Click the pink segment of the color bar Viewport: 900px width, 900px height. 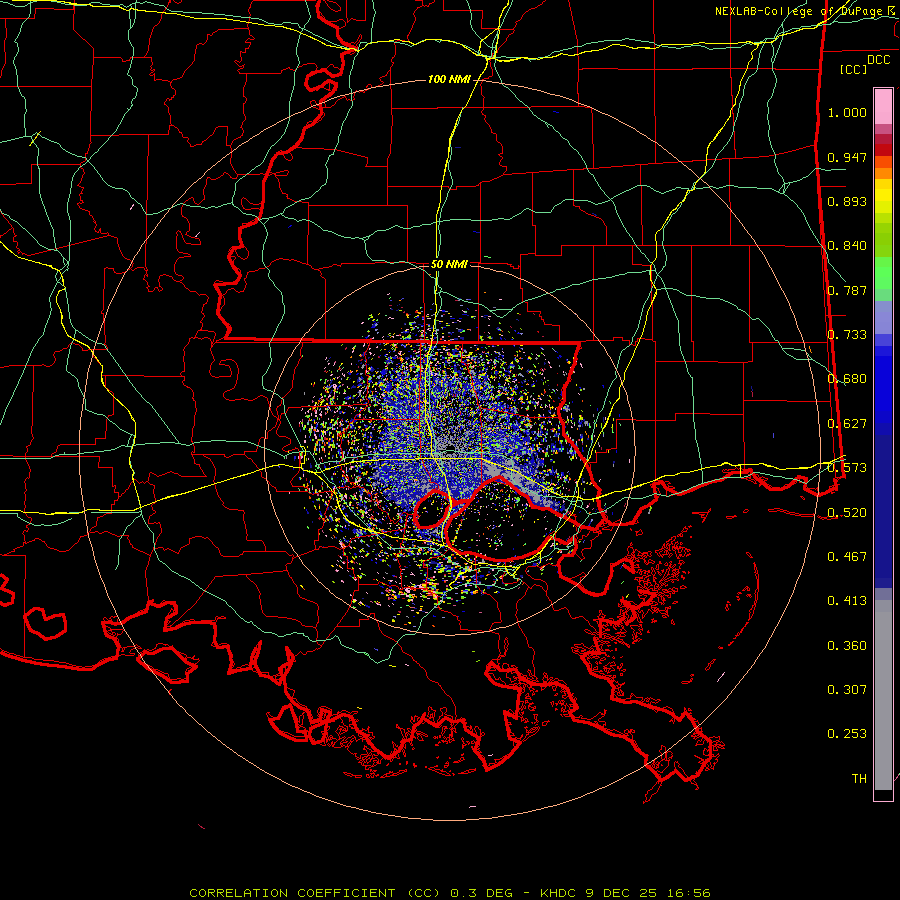883,107
